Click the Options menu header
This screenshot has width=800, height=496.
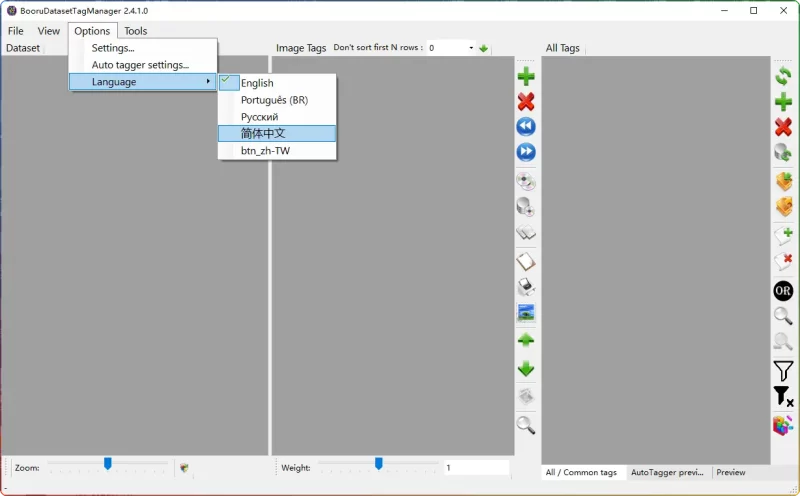[92, 31]
